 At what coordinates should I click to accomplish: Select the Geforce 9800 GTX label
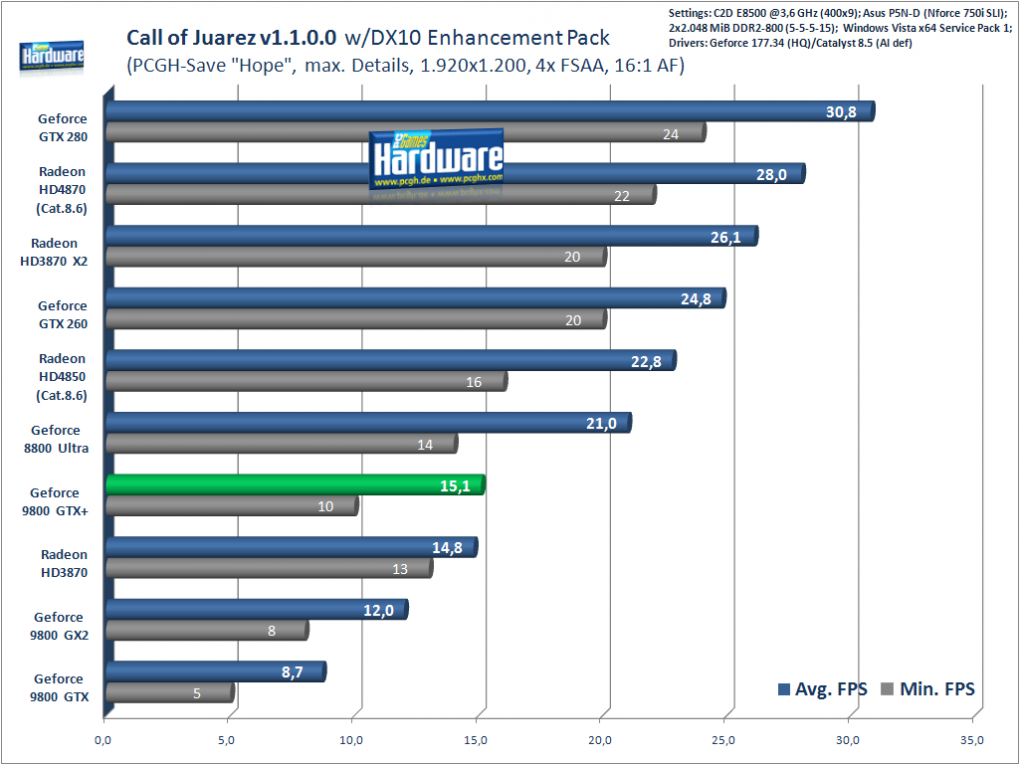coord(59,688)
